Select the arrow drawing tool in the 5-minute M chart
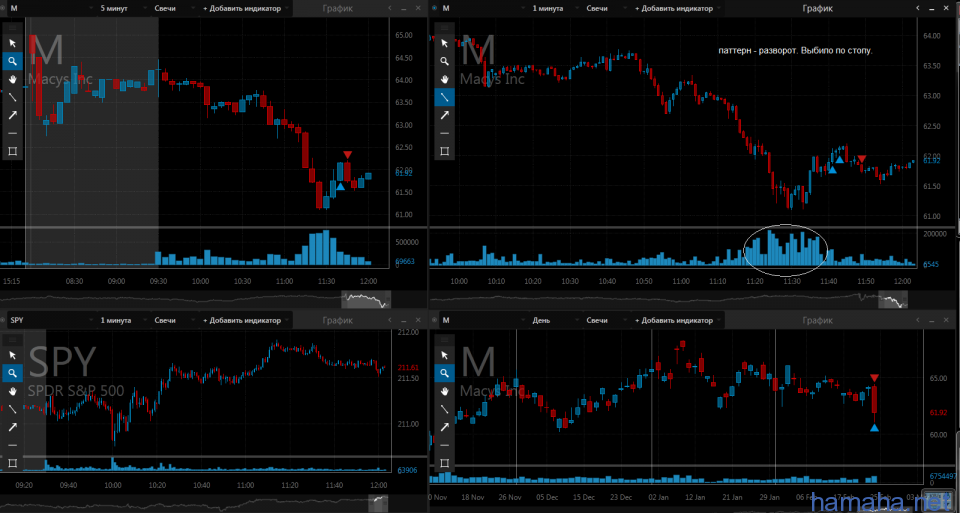 pos(12,115)
